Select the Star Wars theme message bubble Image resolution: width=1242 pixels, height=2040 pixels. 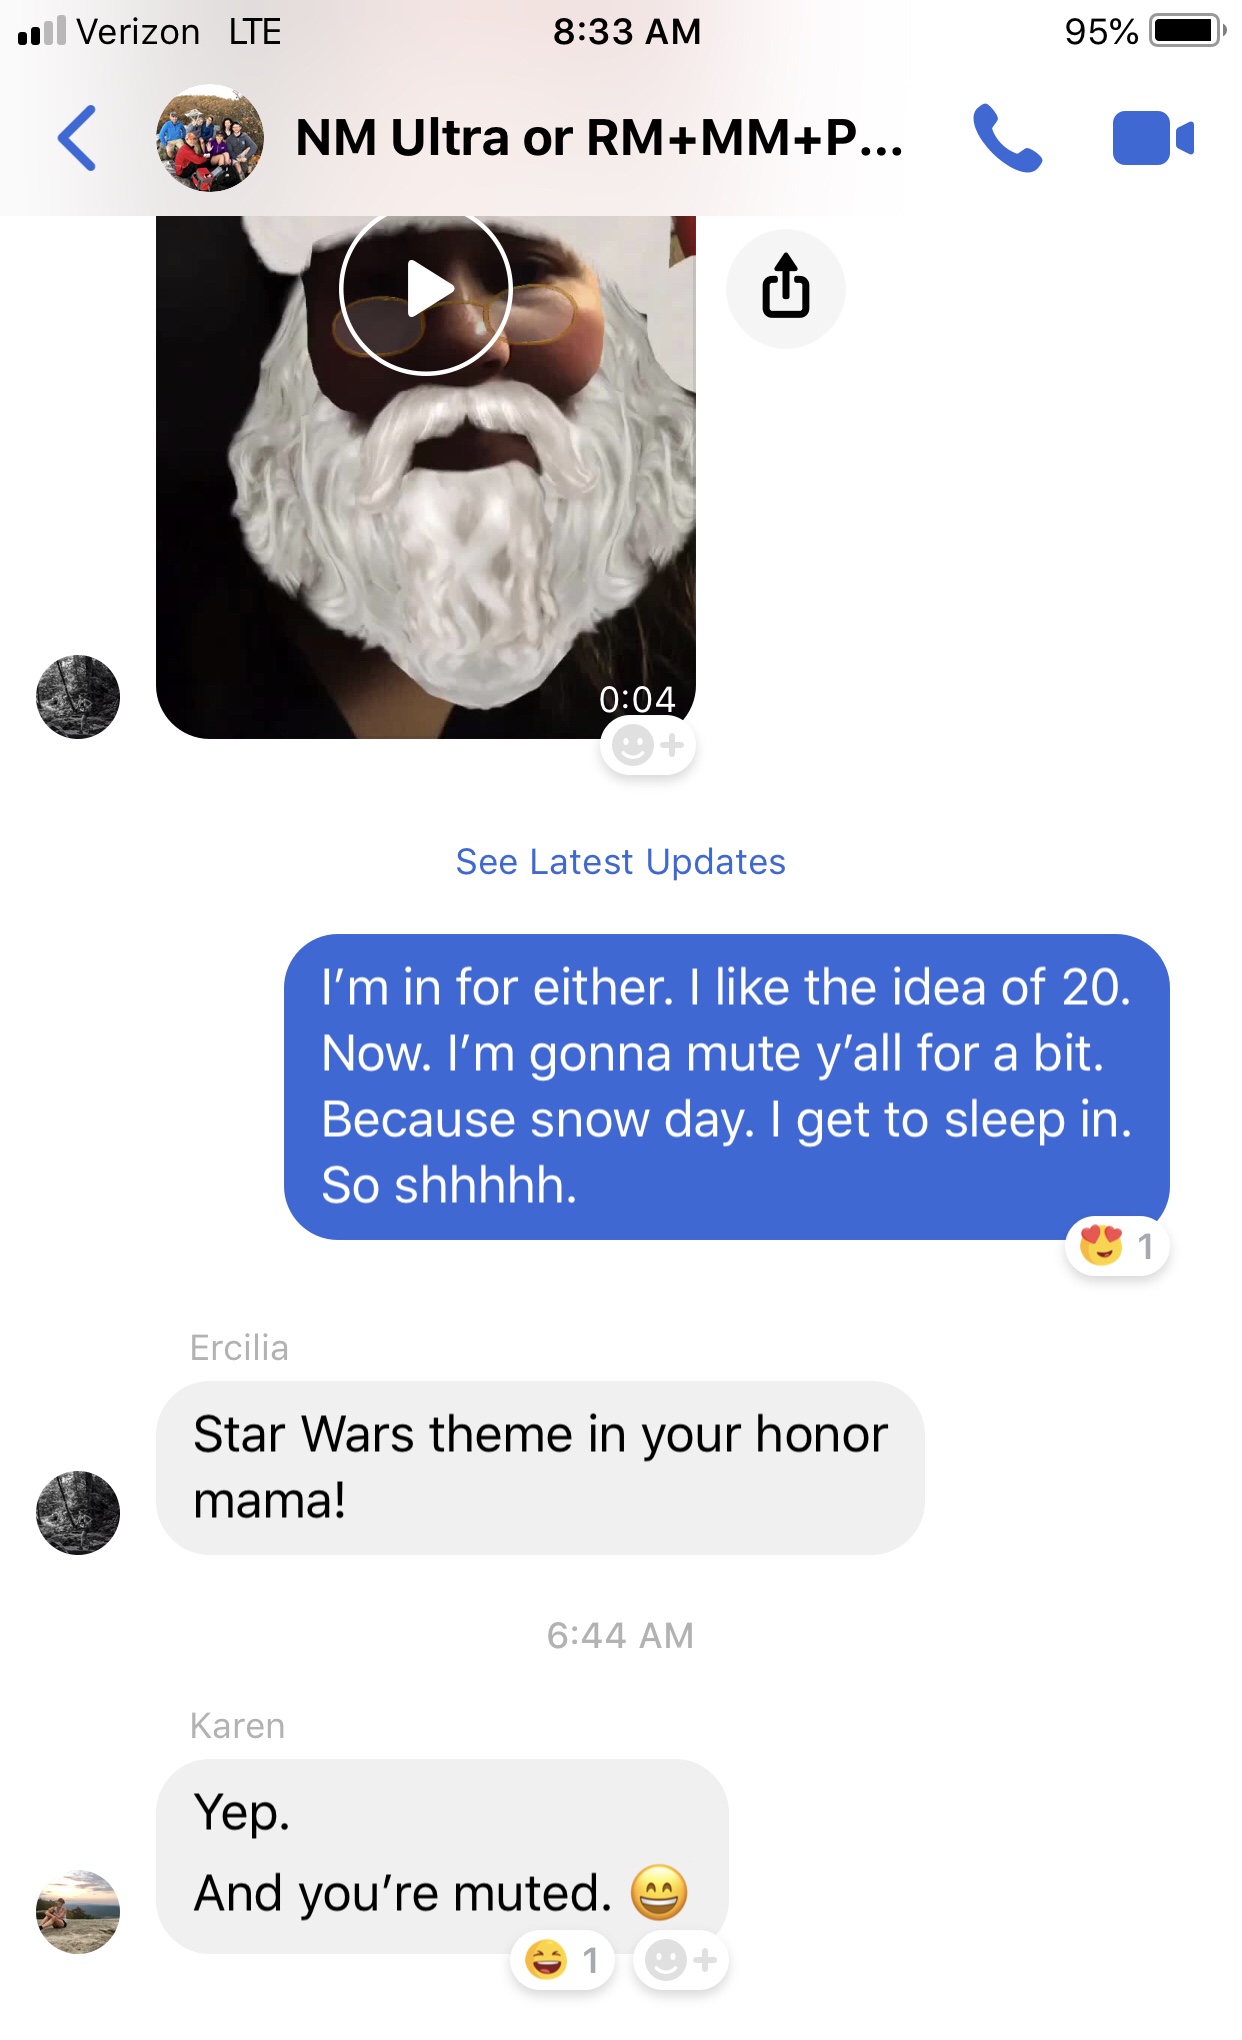[x=540, y=1467]
